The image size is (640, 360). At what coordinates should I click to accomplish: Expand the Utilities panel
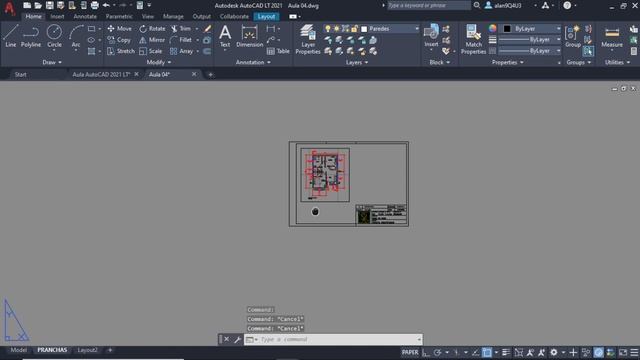point(617,62)
